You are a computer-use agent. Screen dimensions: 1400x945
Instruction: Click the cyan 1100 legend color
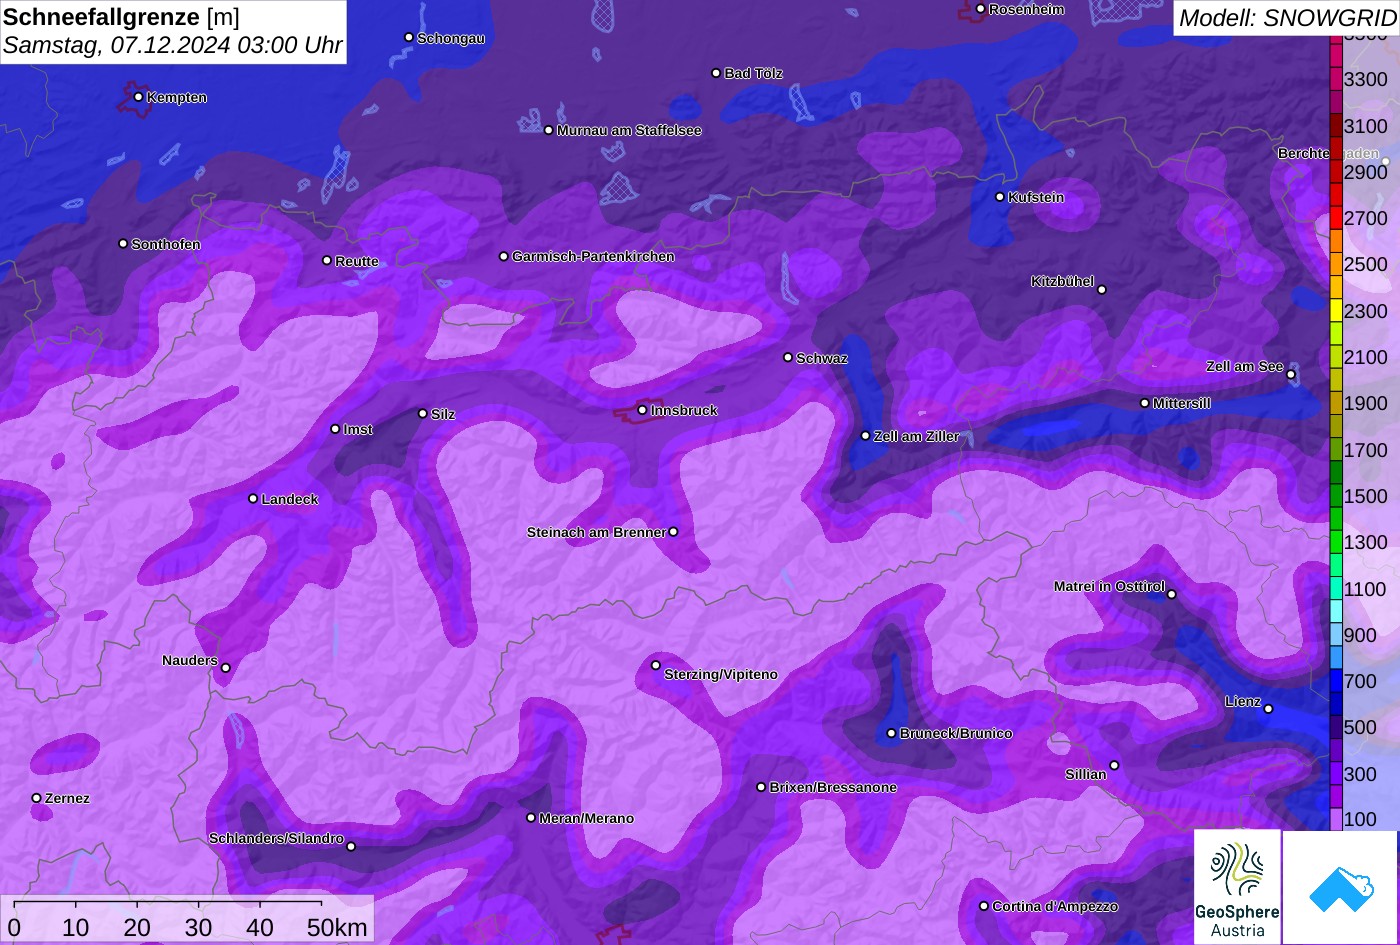(x=1336, y=589)
